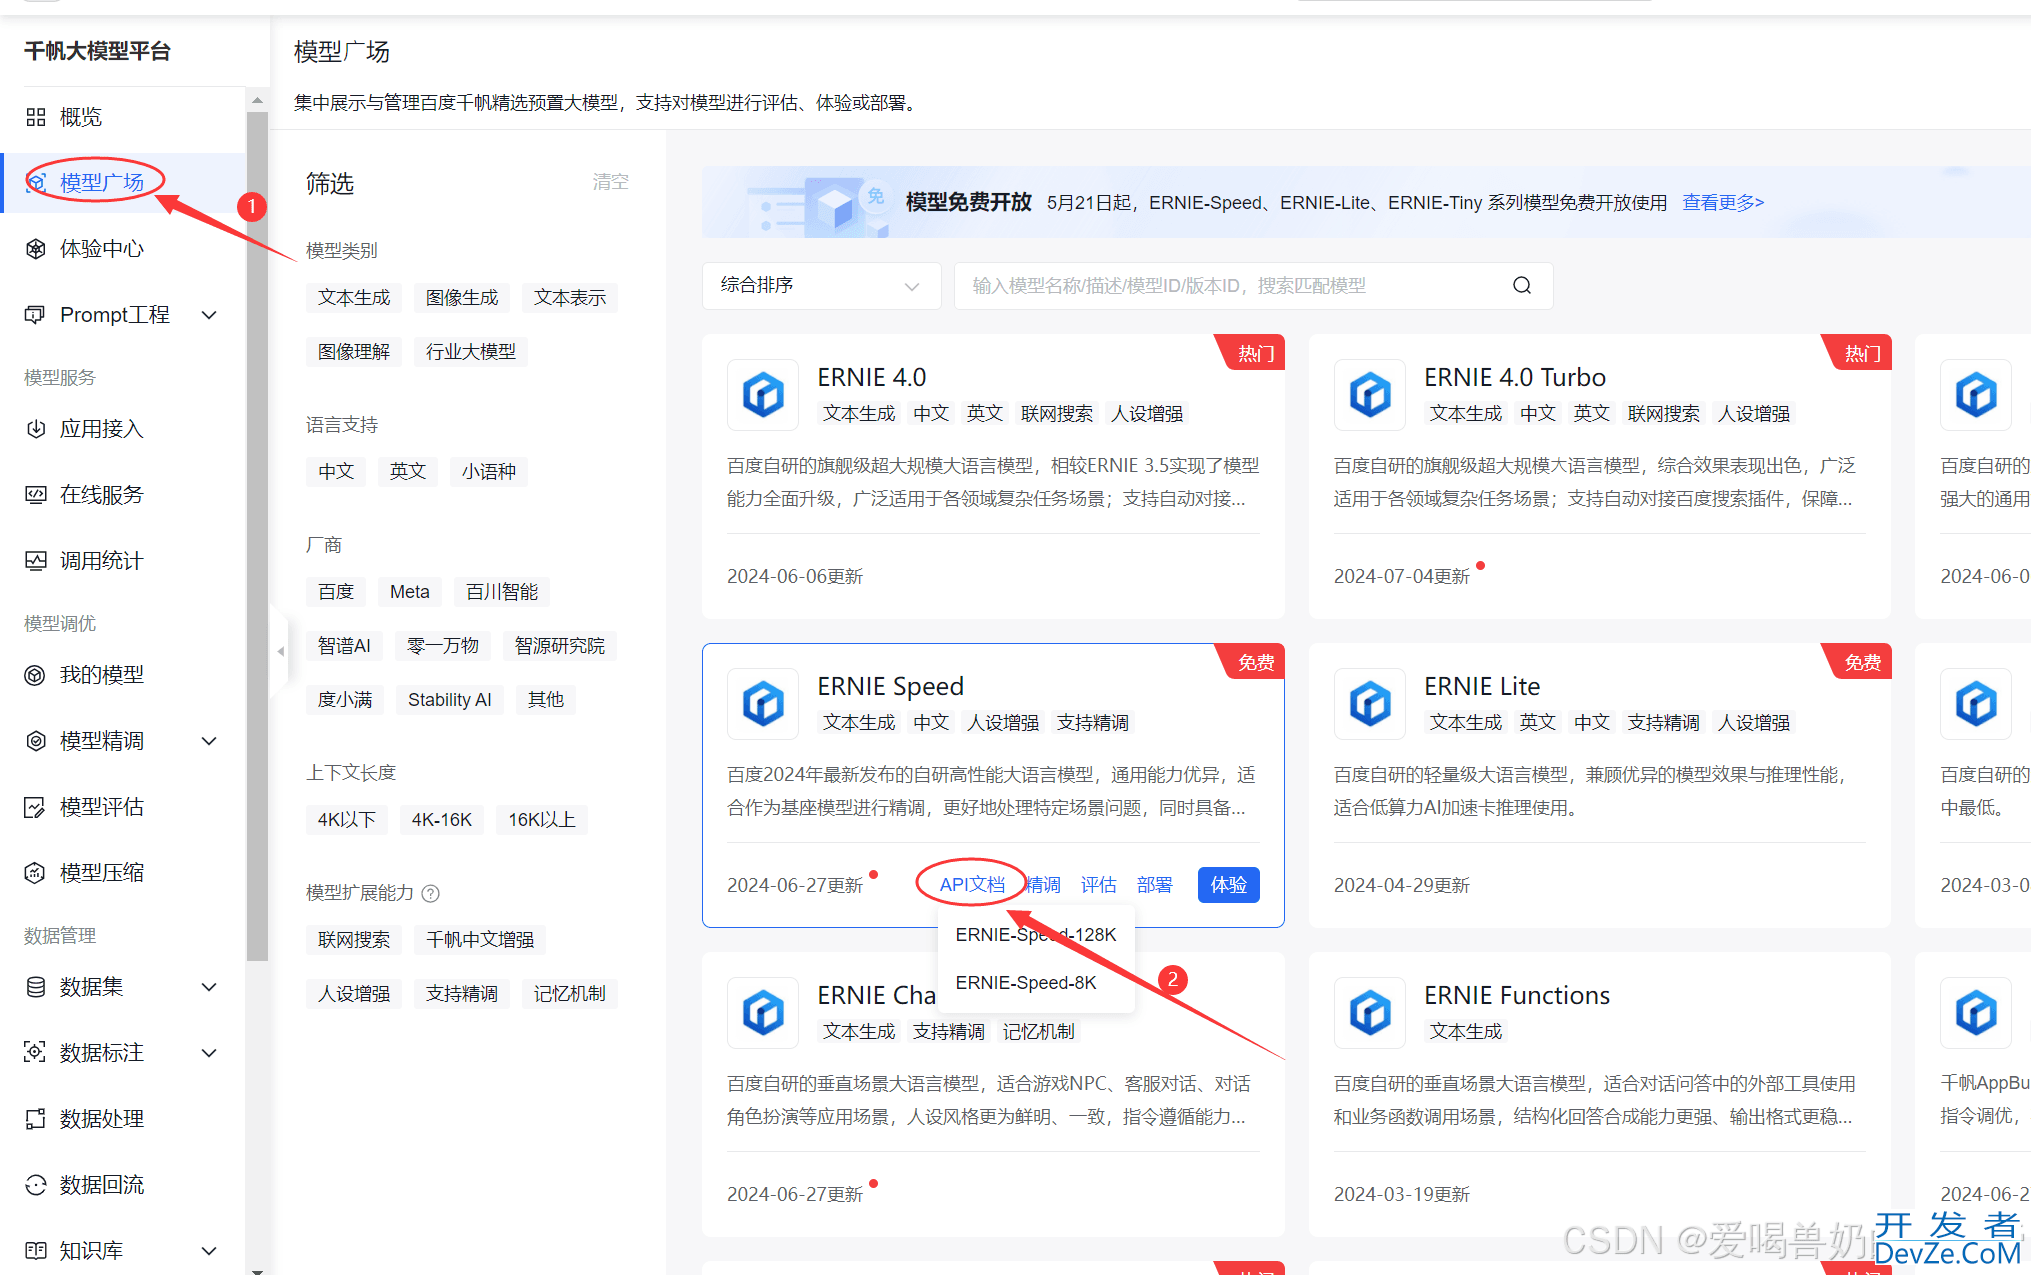Toggle the 小语种 language filter
The height and width of the screenshot is (1275, 2031).
point(489,472)
